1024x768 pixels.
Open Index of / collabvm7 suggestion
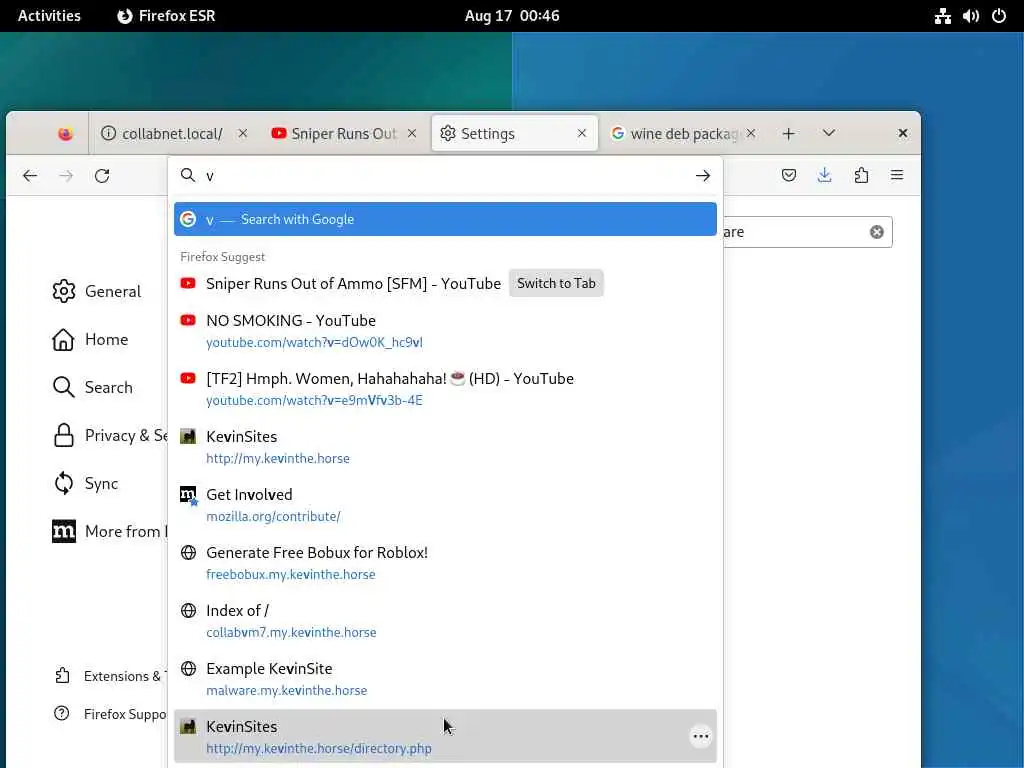(x=445, y=621)
